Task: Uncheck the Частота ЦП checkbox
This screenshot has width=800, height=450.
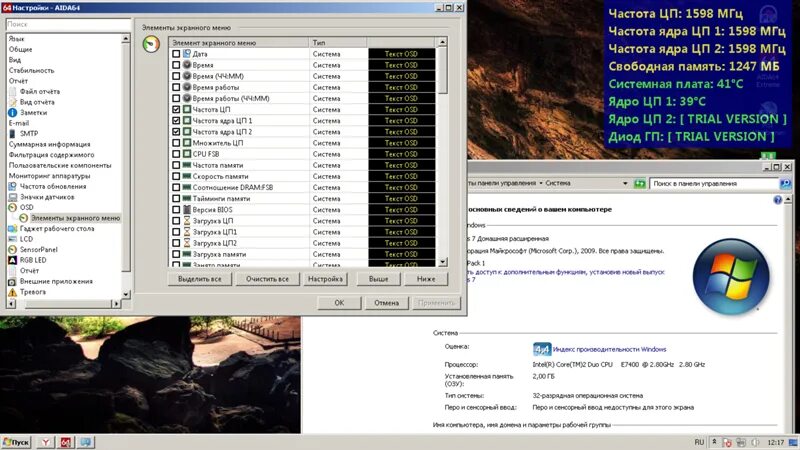Action: point(176,109)
